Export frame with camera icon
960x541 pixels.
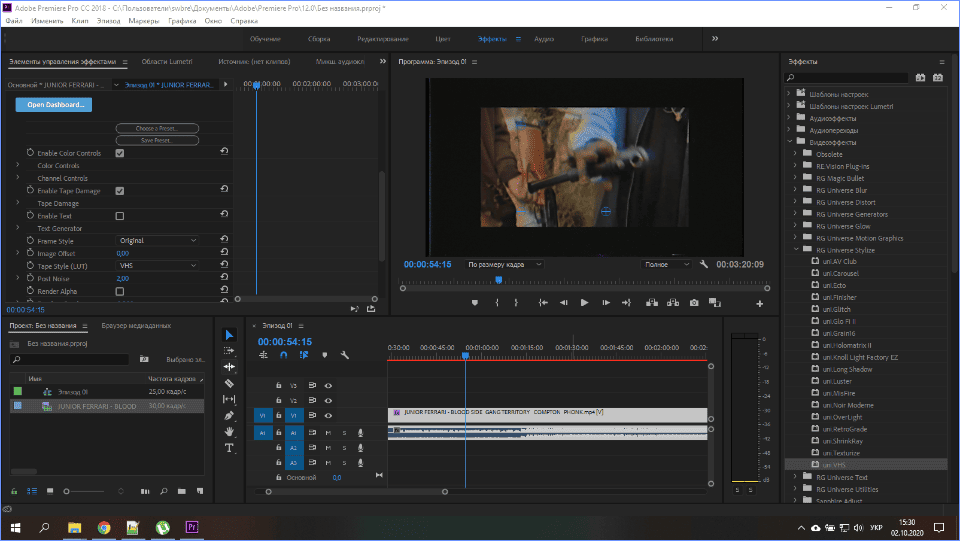[694, 303]
